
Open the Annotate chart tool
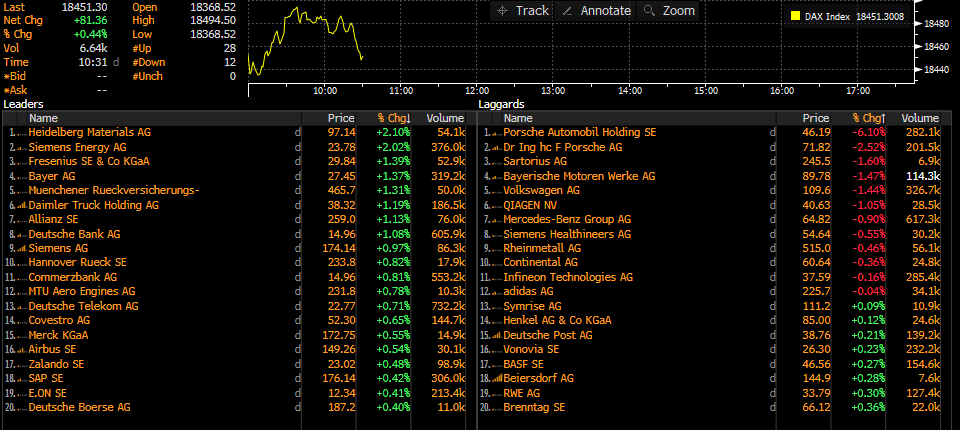pos(596,10)
